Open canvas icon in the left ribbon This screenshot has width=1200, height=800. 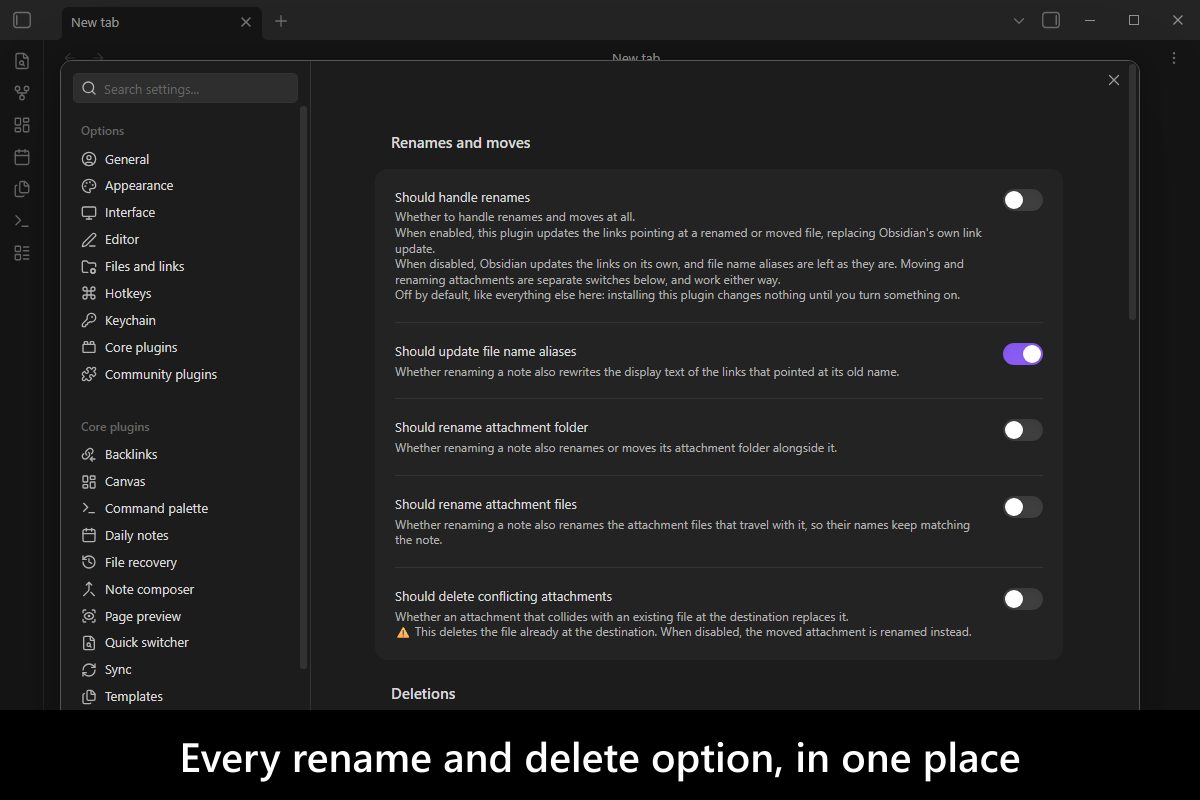coord(22,125)
